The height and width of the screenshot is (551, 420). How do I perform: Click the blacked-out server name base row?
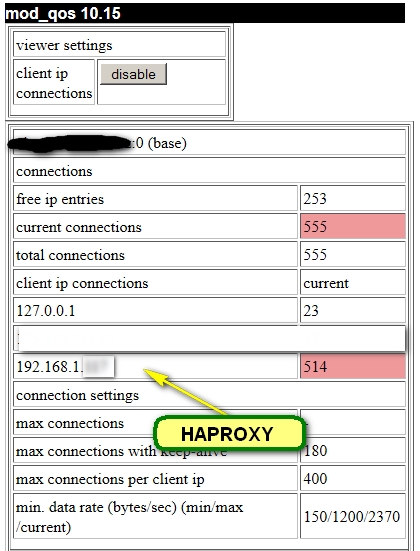coord(209,142)
